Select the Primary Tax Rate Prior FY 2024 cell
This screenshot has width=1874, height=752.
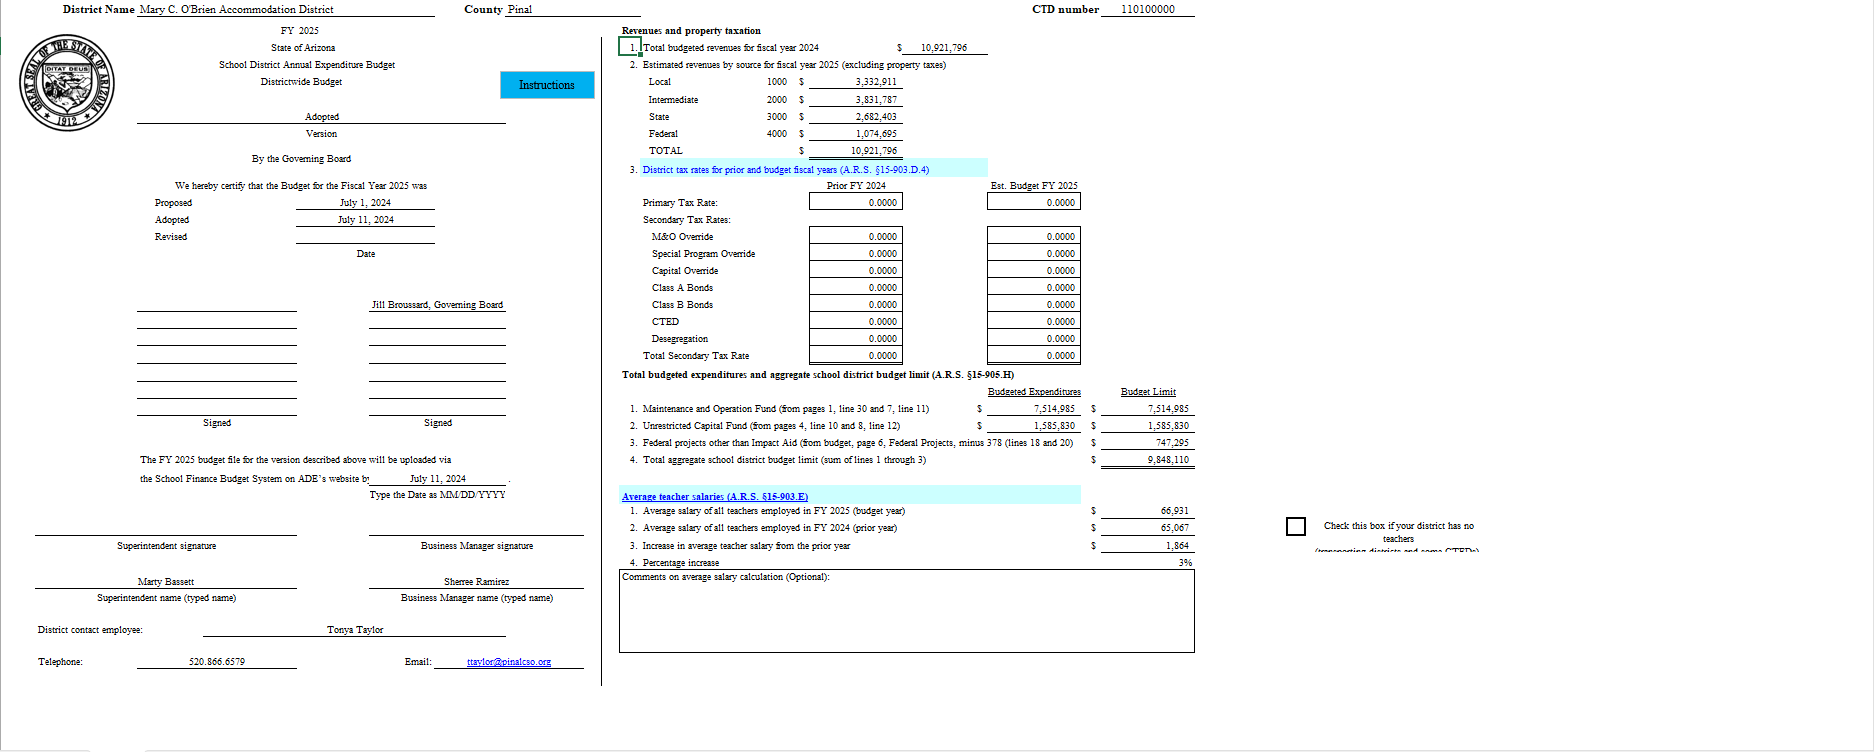(x=855, y=202)
